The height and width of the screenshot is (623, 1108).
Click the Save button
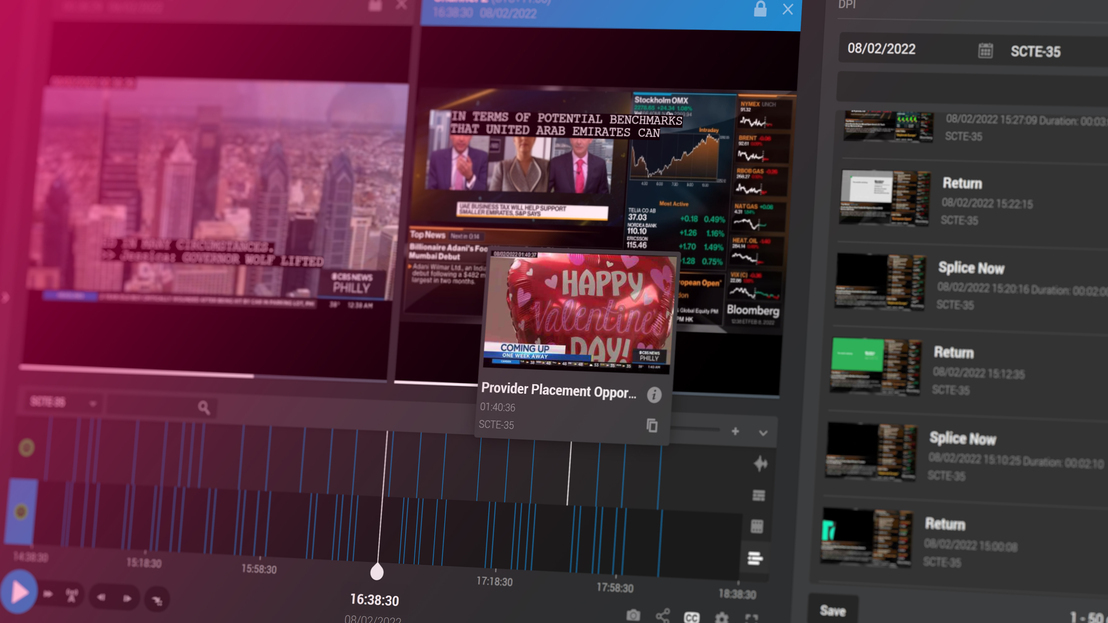point(833,609)
